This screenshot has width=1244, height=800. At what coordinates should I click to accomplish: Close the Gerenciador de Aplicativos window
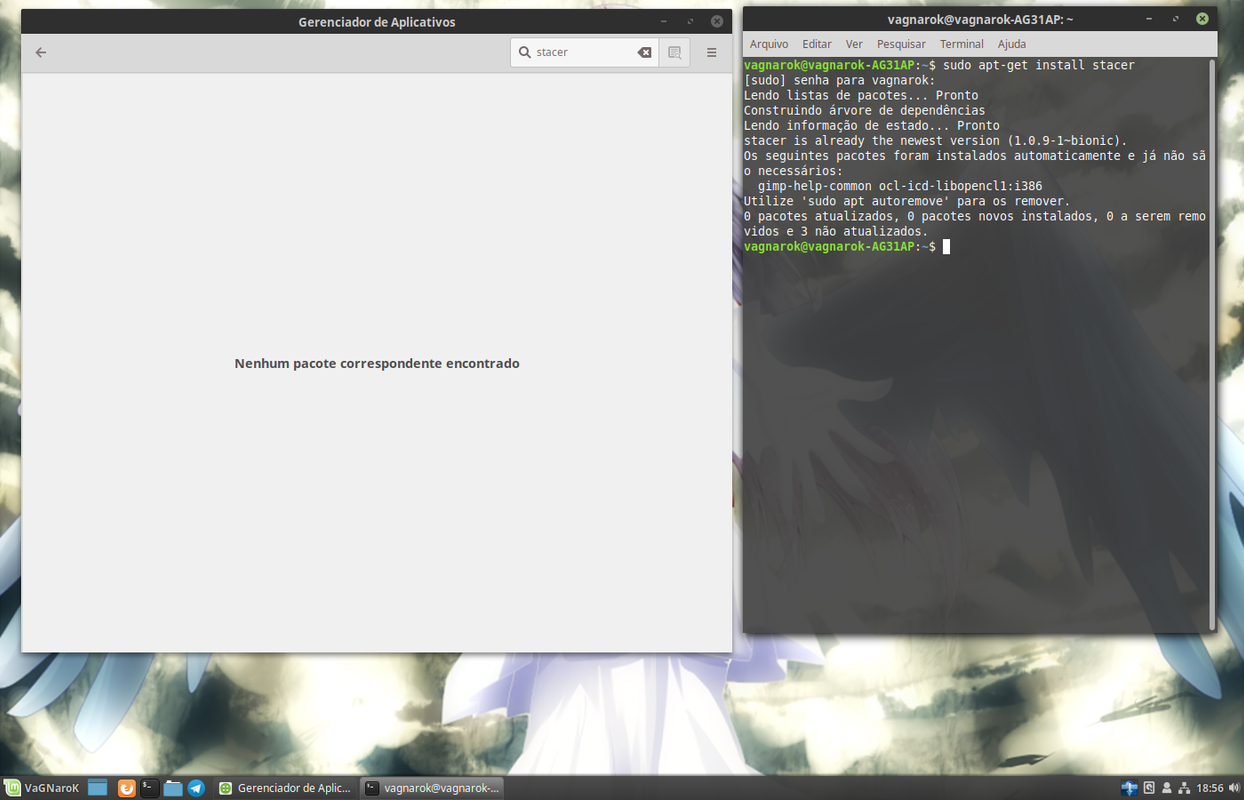coord(717,21)
